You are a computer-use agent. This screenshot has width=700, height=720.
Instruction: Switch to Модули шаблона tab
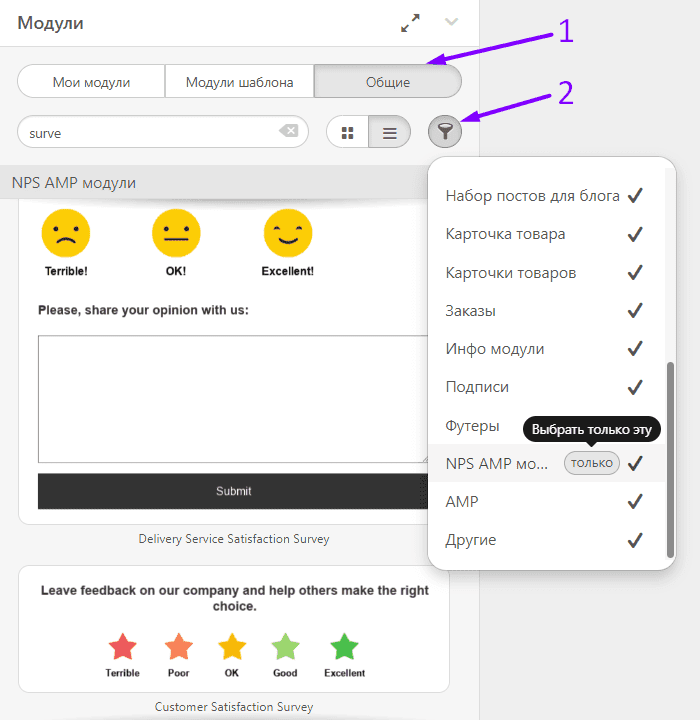click(239, 82)
